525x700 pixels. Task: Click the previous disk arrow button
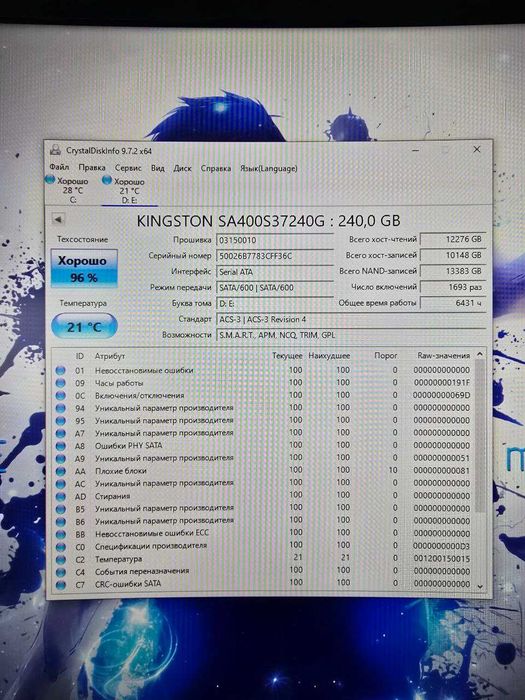[x=58, y=219]
